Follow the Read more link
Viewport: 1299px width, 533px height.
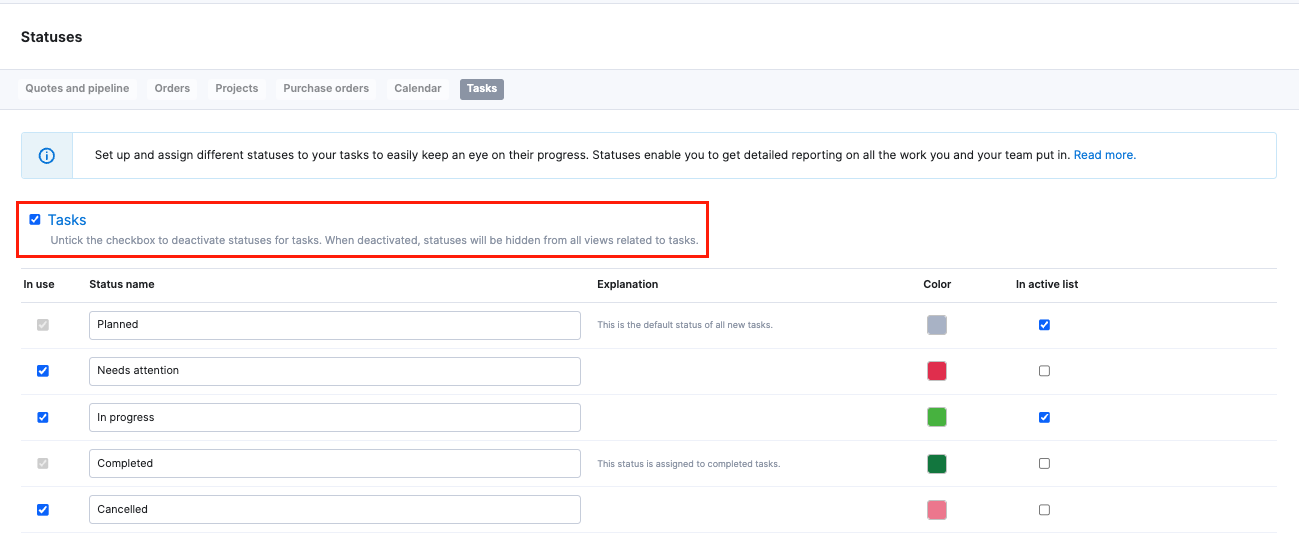pos(1105,155)
